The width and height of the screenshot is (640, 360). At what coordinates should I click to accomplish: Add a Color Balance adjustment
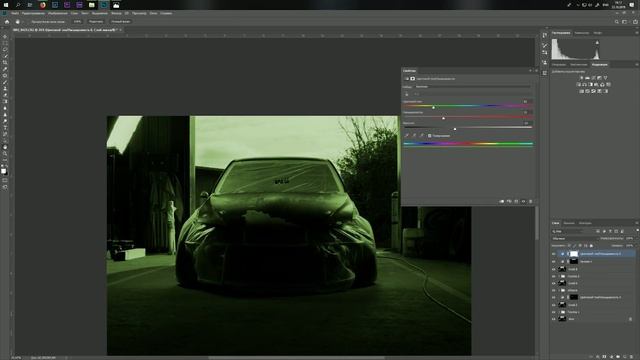pyautogui.click(x=584, y=84)
